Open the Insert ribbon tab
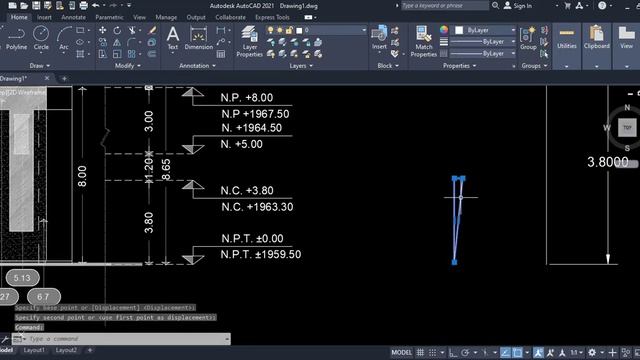 click(x=44, y=17)
